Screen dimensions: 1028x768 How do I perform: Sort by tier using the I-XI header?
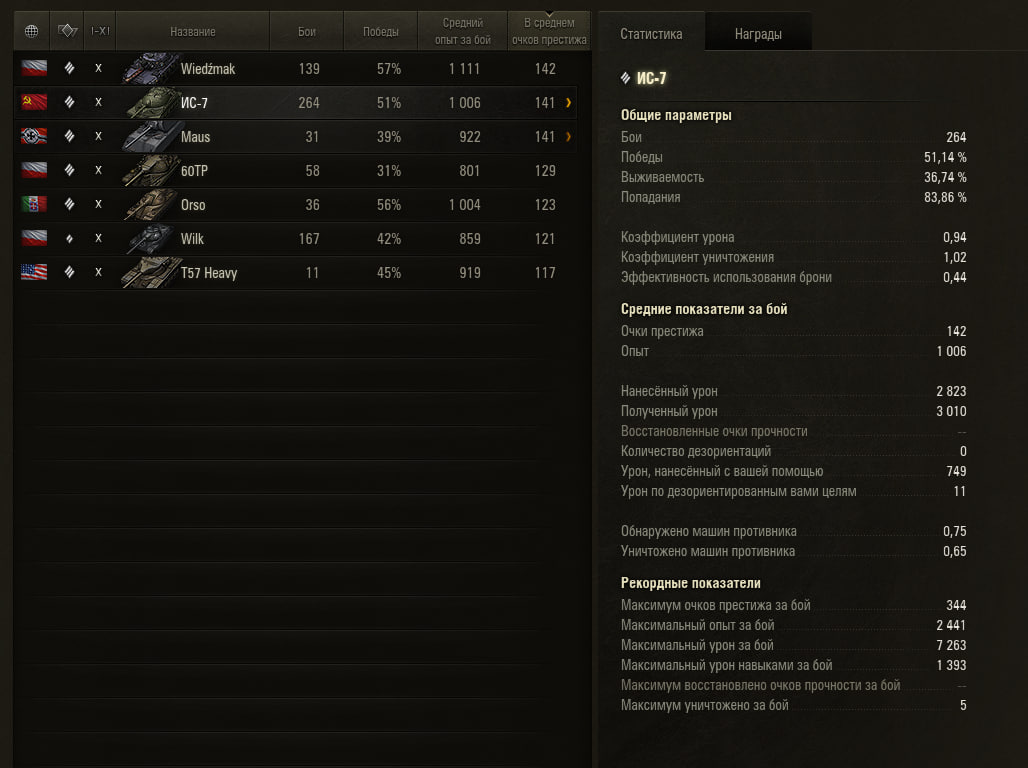100,31
